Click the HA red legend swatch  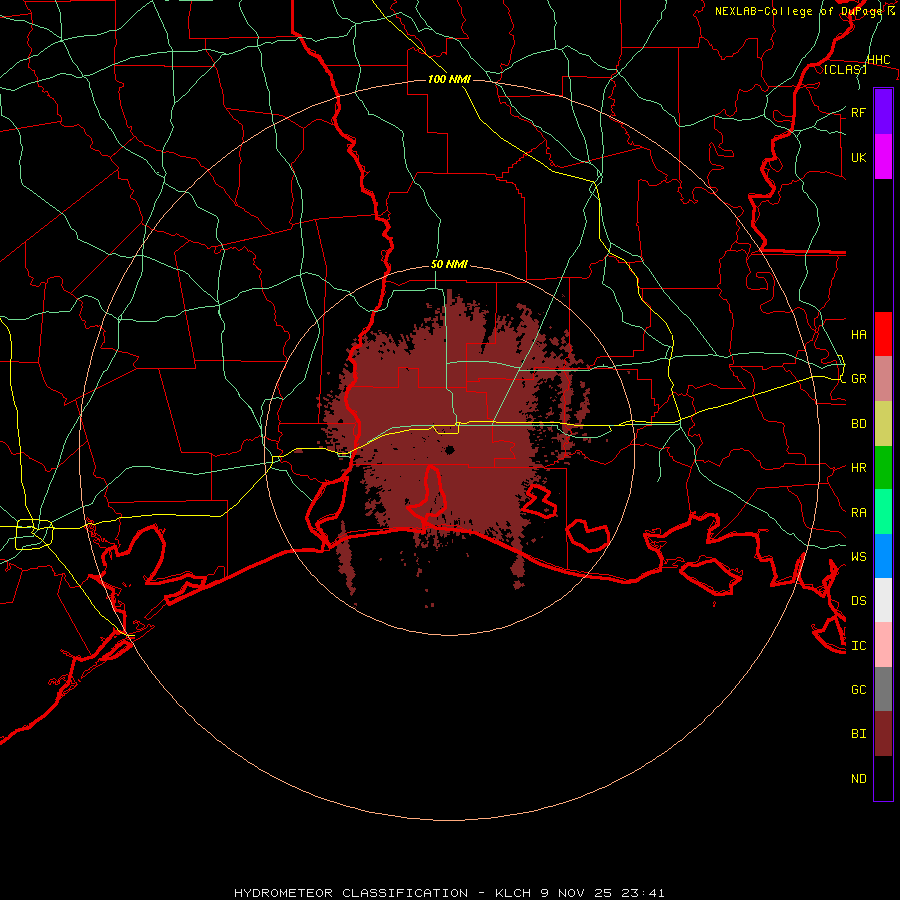[x=883, y=334]
